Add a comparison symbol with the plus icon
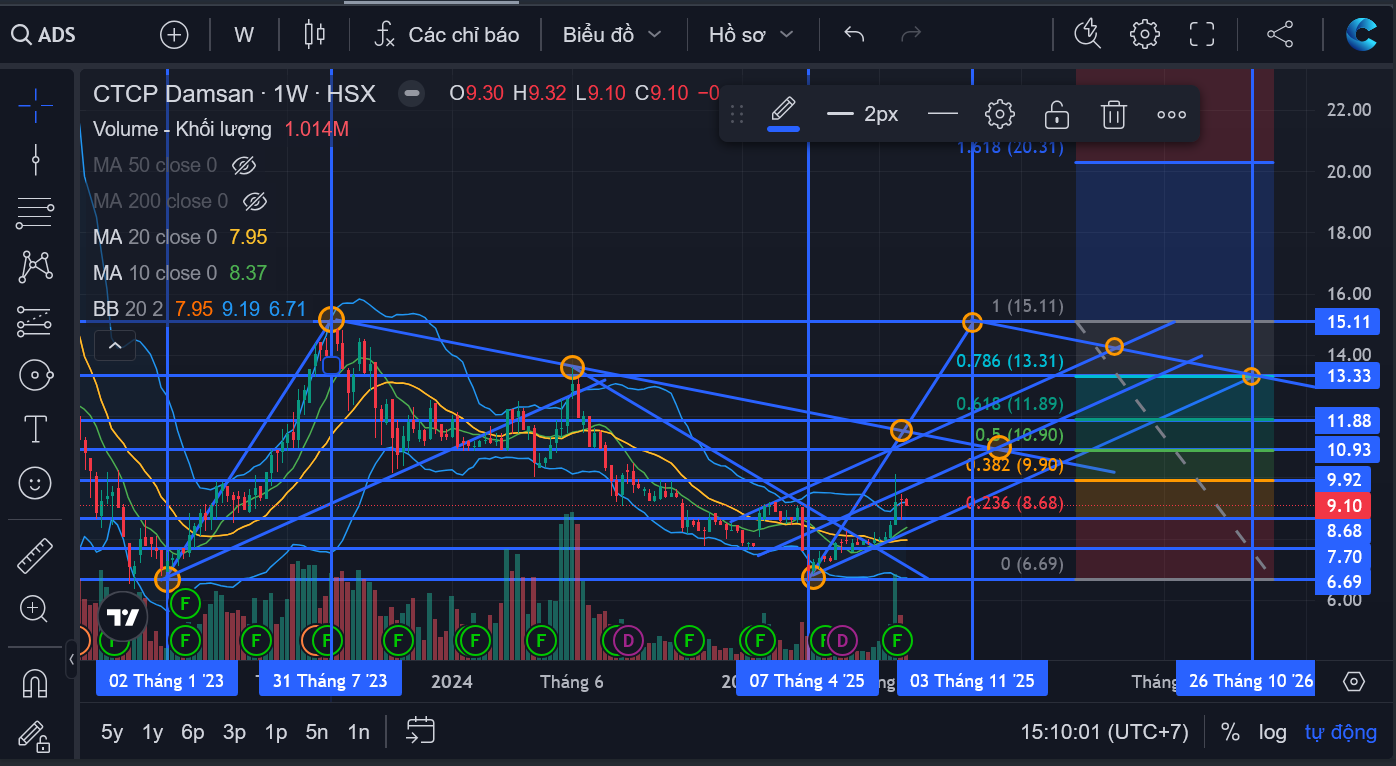Screen dimensions: 1396x766 (174, 35)
